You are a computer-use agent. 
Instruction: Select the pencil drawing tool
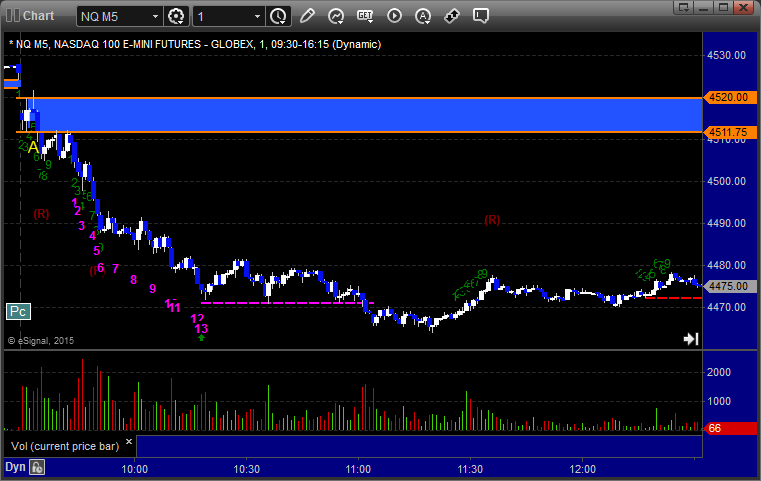point(307,16)
